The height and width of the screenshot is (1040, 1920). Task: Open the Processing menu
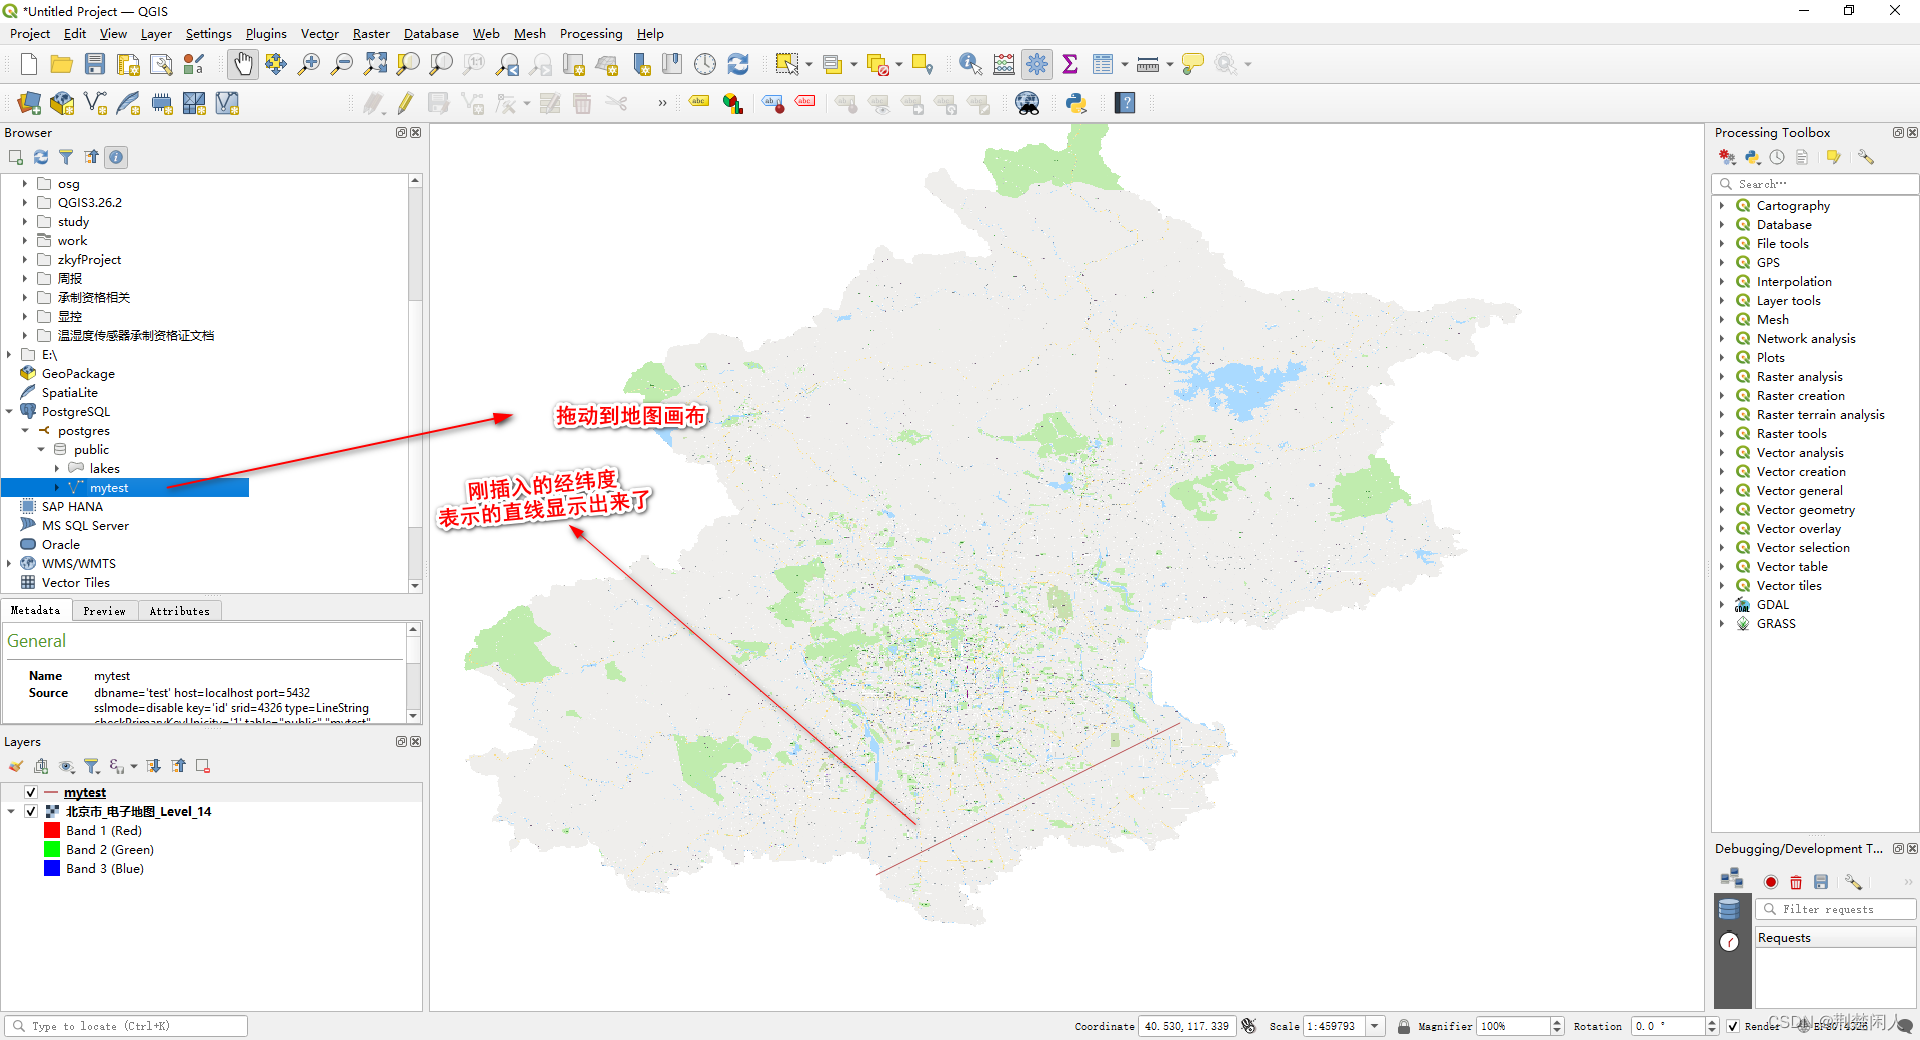click(x=590, y=33)
